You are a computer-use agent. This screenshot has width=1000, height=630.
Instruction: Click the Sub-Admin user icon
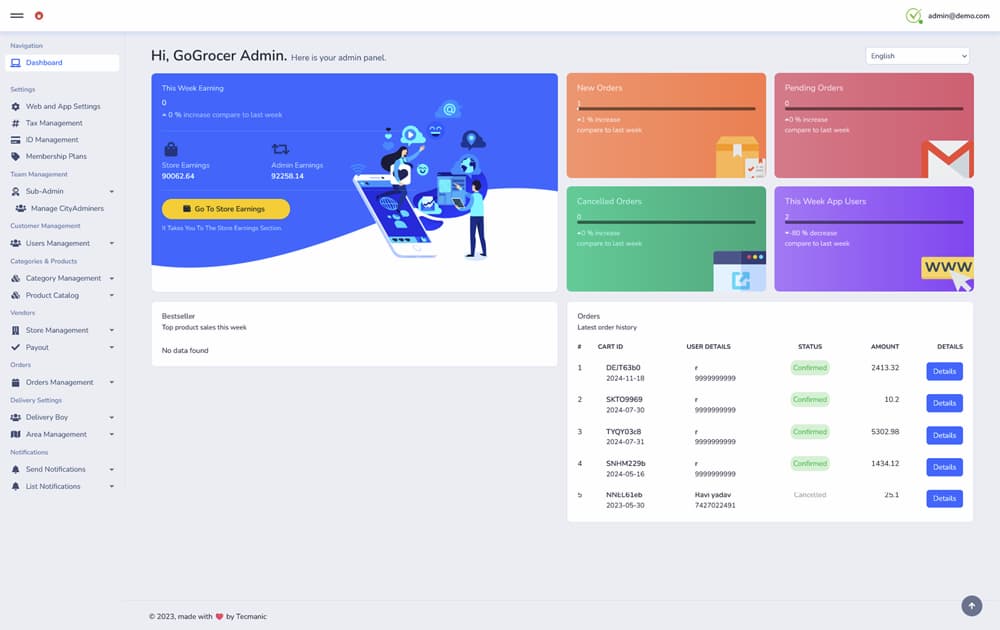(15, 191)
